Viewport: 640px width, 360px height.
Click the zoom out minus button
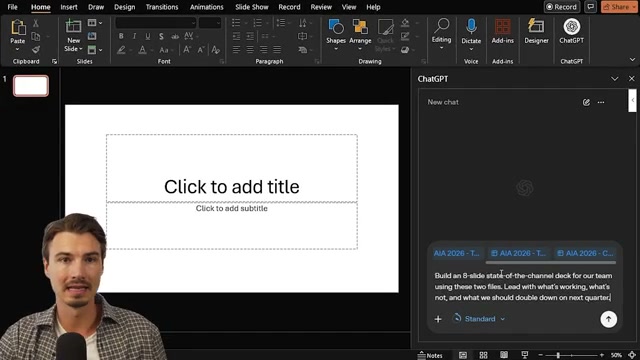pyautogui.click(x=540, y=355)
